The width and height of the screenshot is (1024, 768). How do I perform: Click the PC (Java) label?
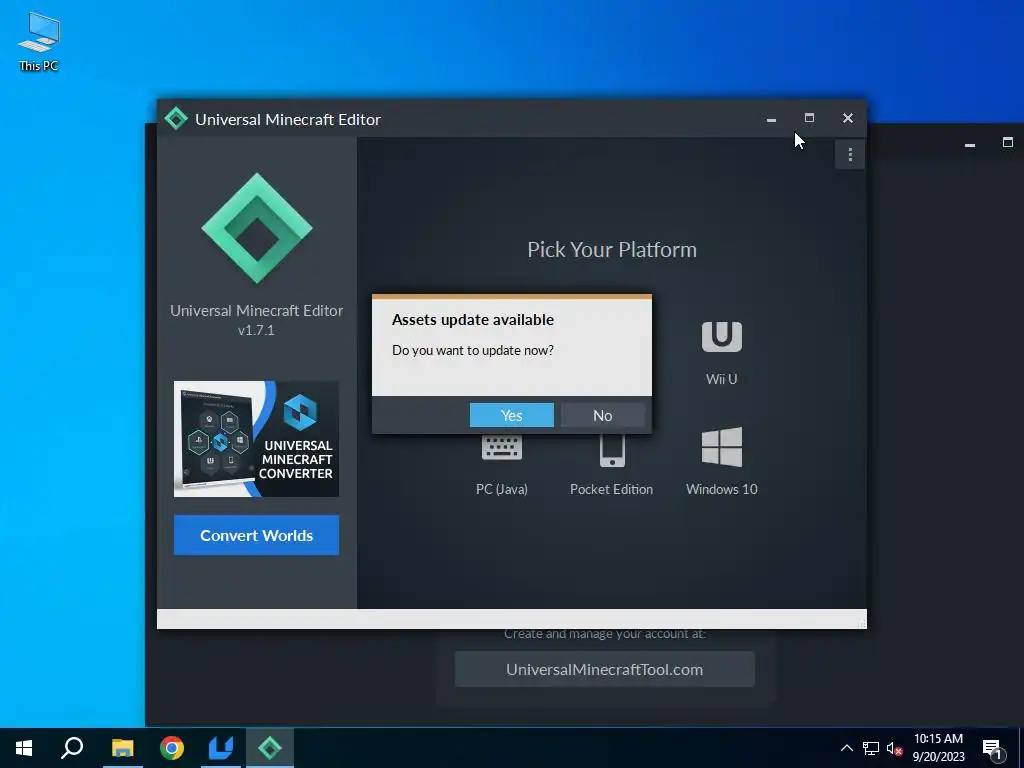point(502,489)
